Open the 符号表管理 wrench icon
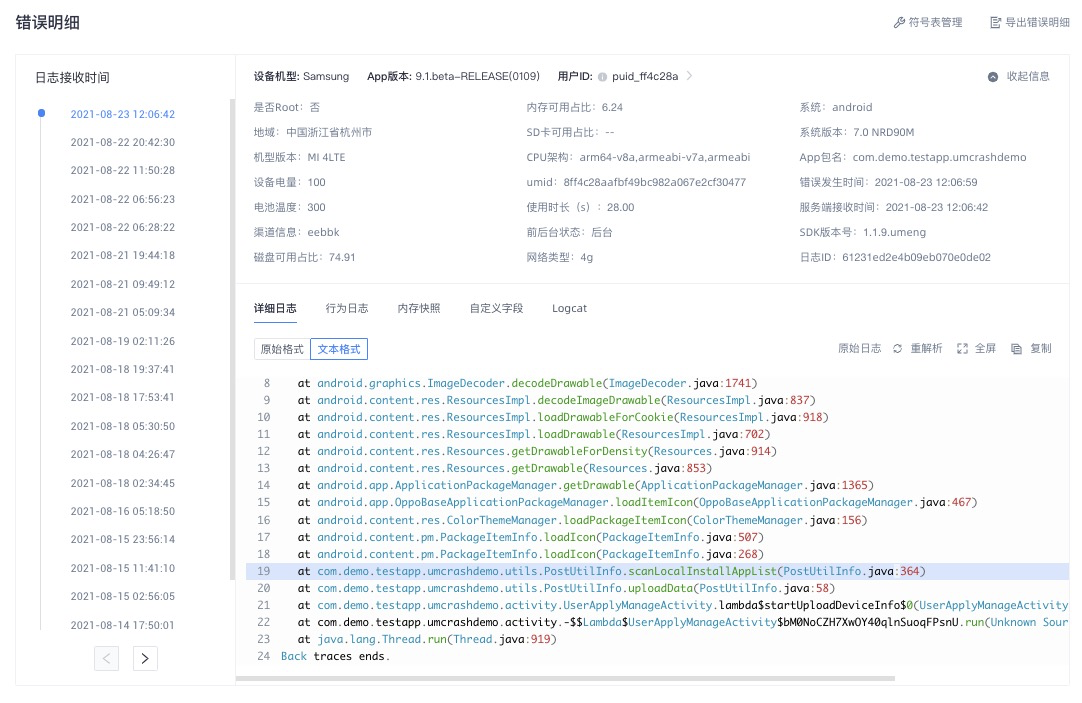The image size is (1082, 703). [899, 23]
